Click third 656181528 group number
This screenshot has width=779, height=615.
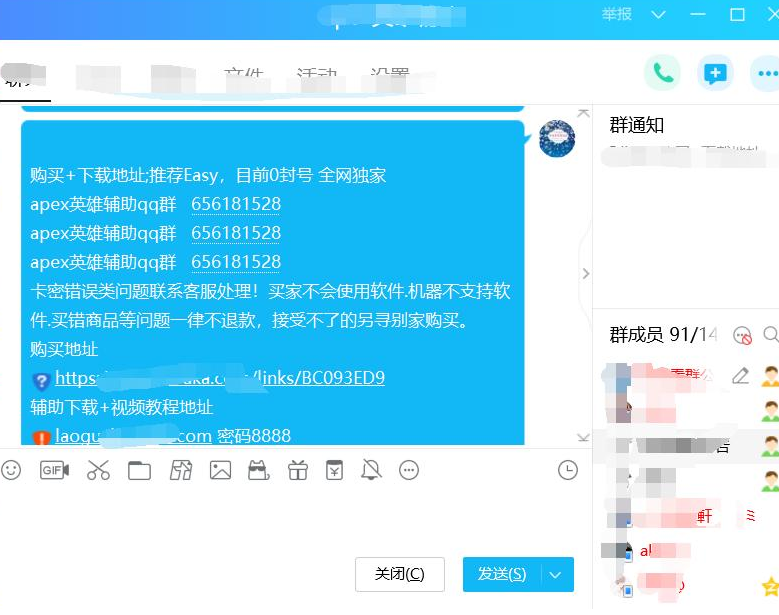click(236, 262)
